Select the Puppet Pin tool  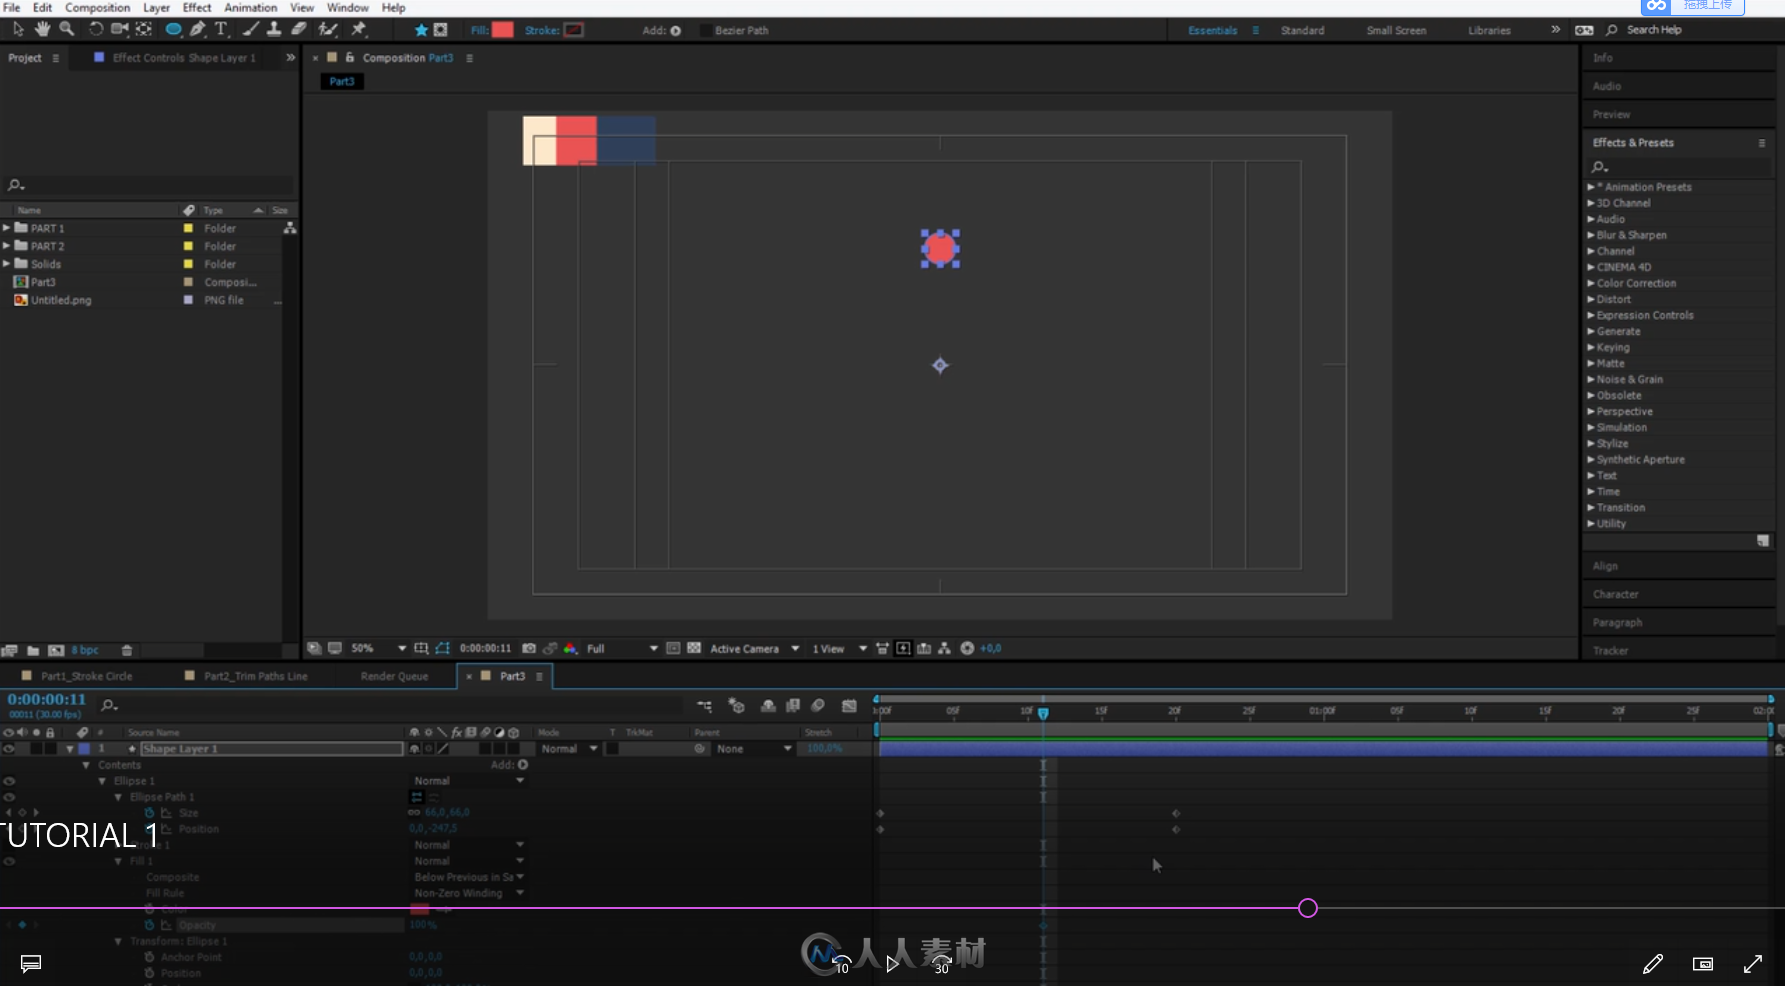coord(359,30)
